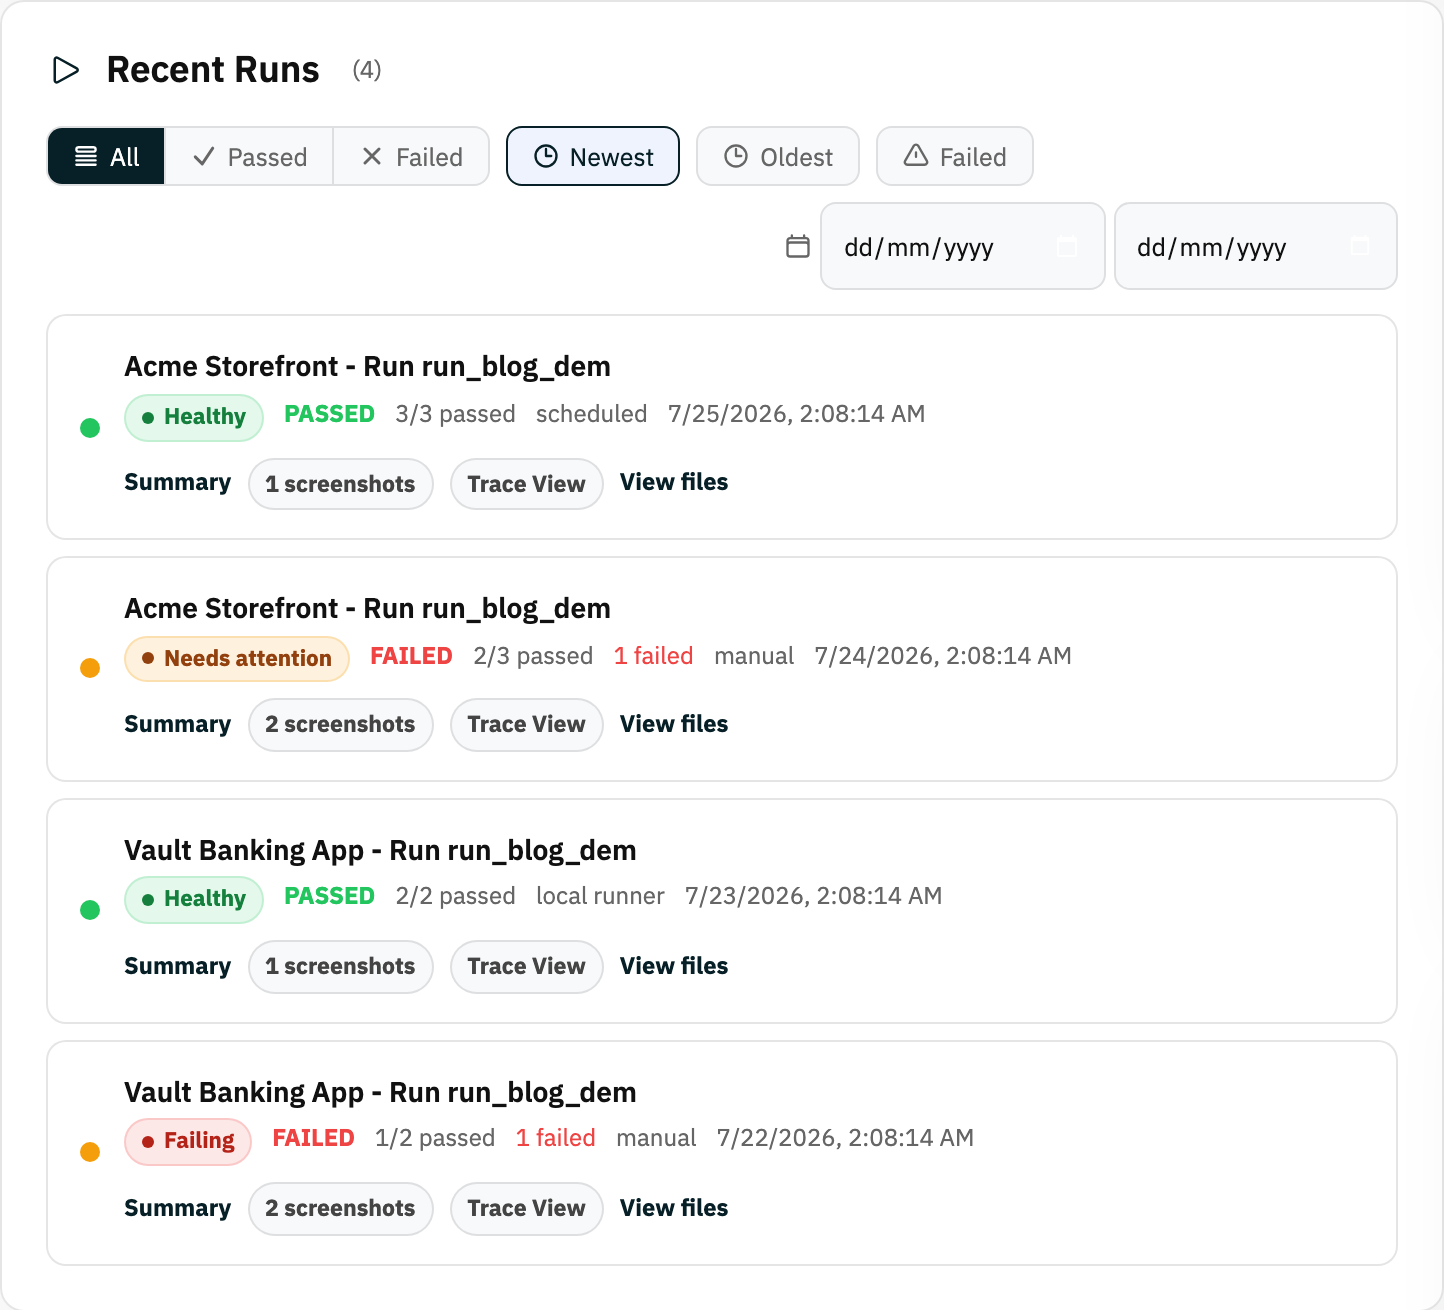Screen dimensions: 1444x1312
Task: Click orange status dot of 7/22/2026 run
Action: click(90, 1152)
